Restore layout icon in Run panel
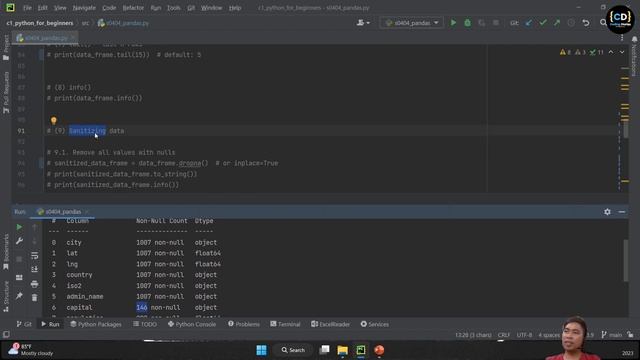 [19, 278]
